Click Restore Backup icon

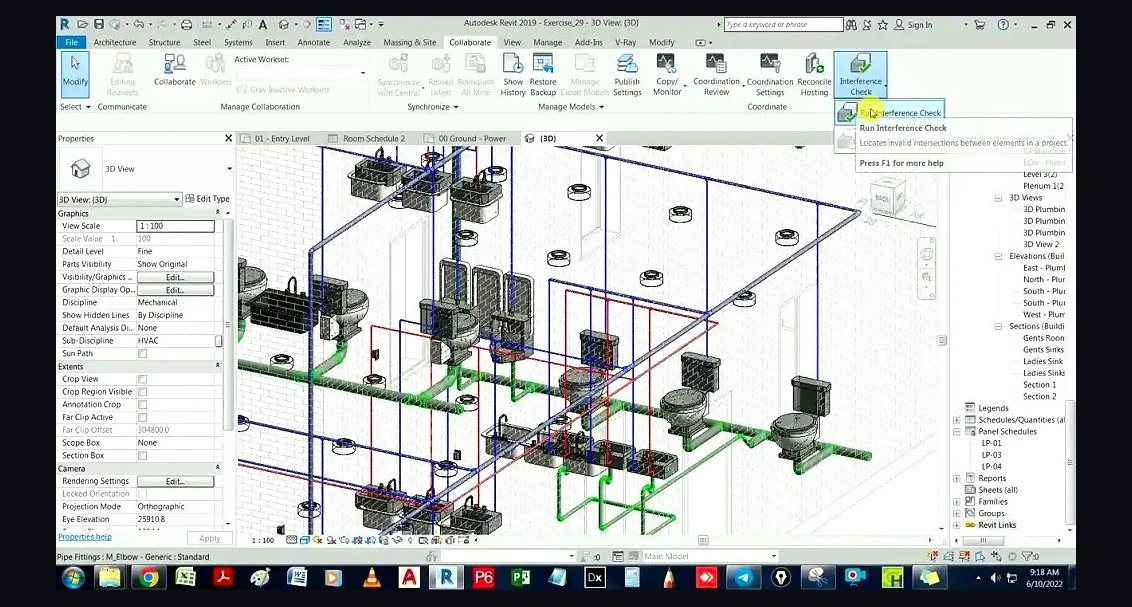[543, 74]
